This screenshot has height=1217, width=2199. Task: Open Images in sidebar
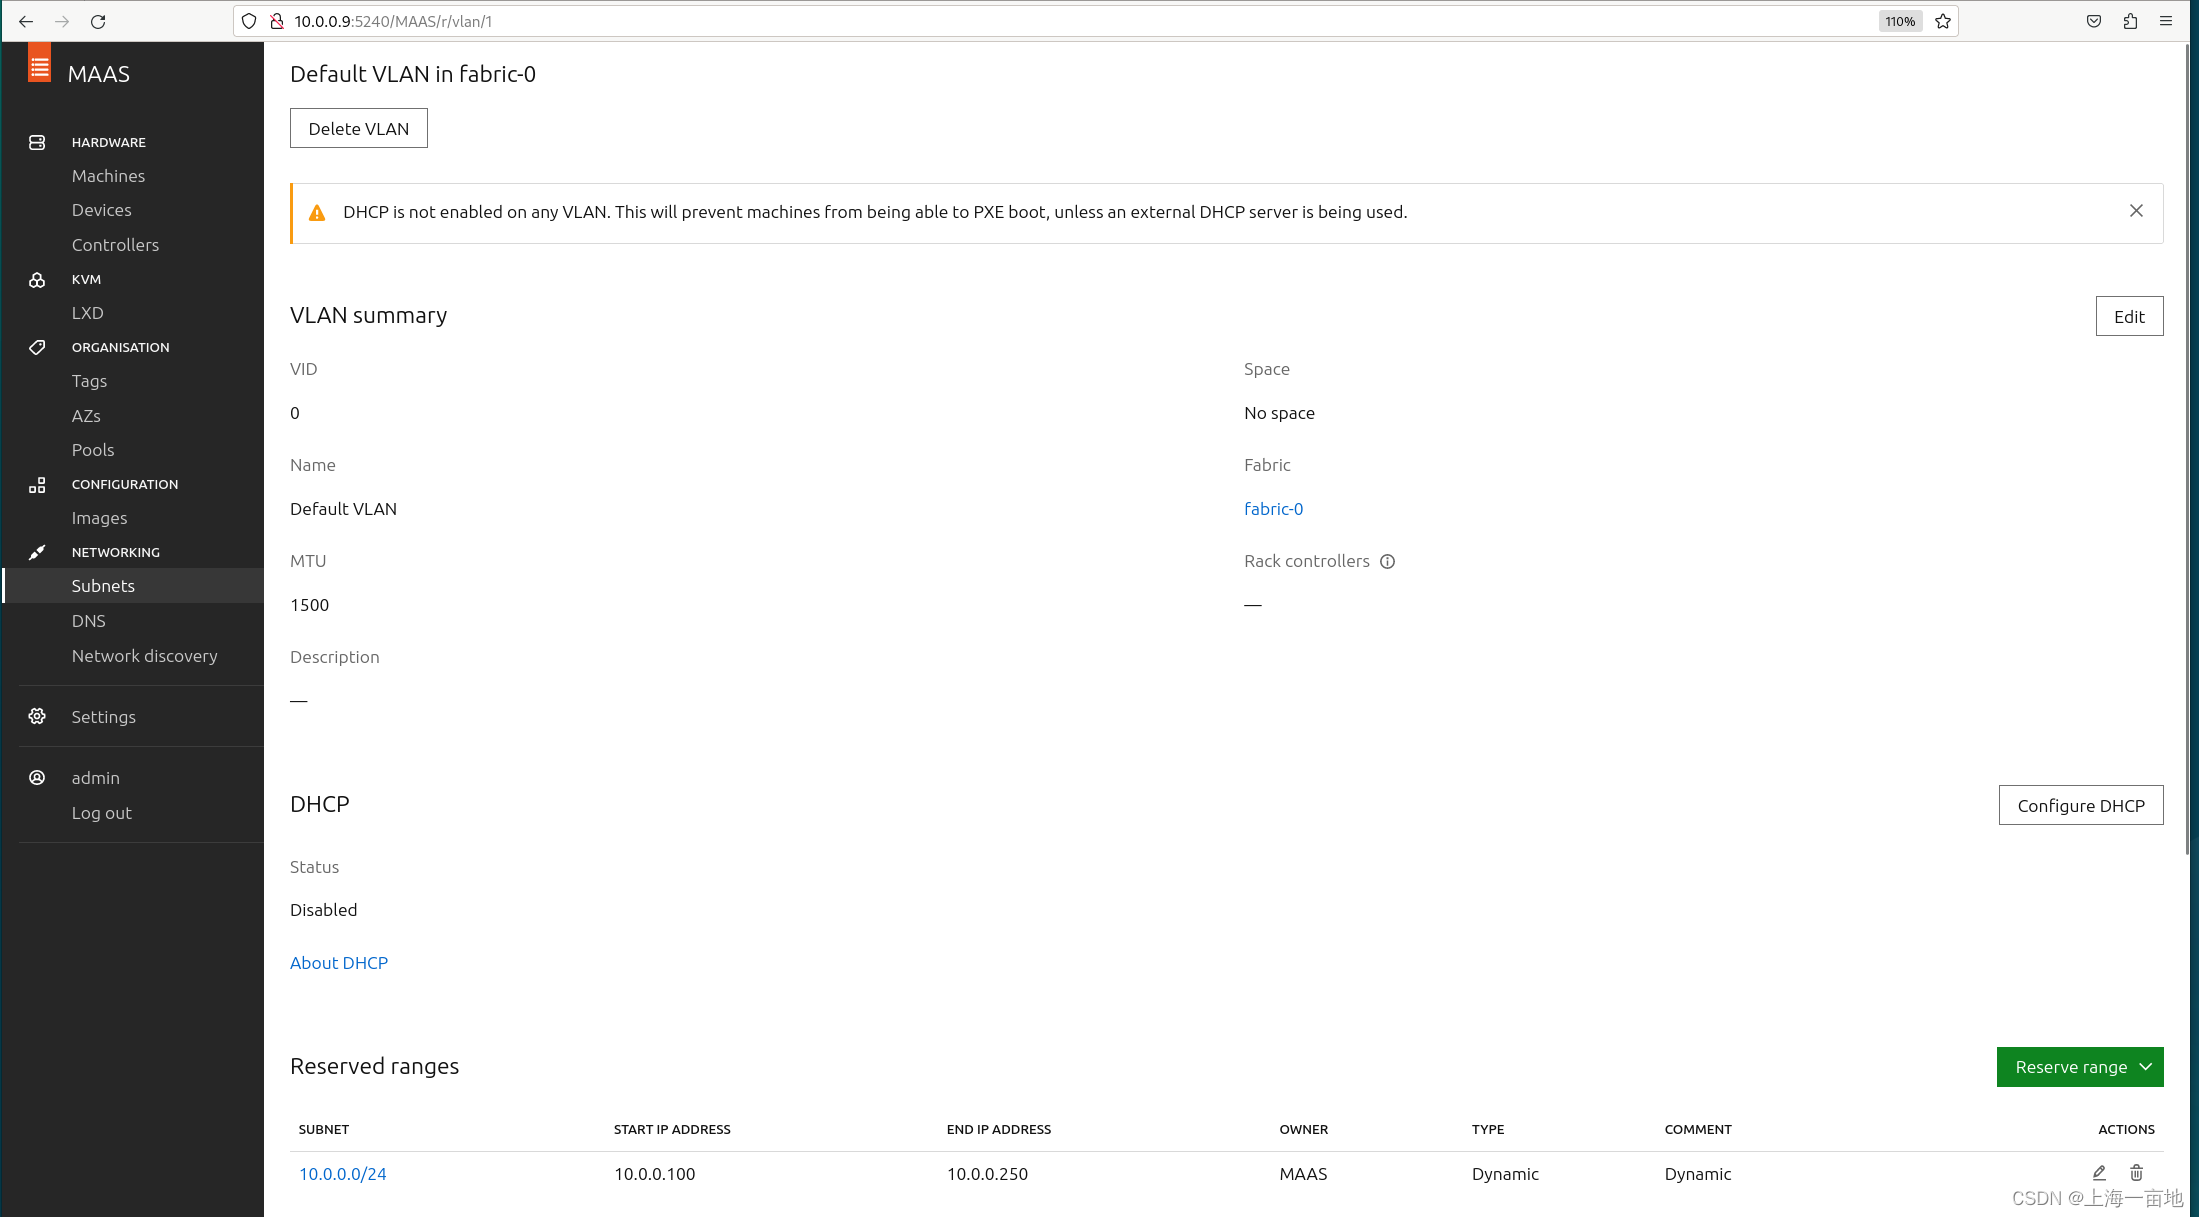point(99,518)
